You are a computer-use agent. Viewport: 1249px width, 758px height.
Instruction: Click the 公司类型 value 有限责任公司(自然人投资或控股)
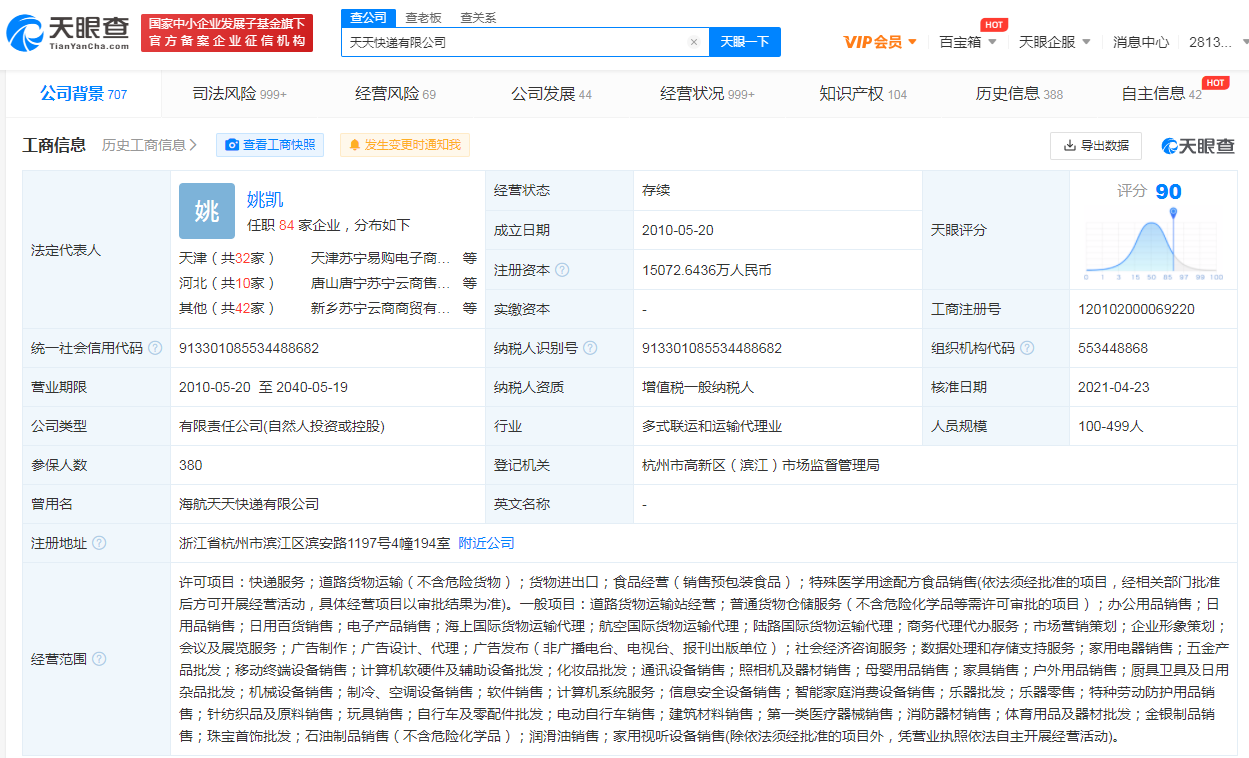[x=282, y=426]
